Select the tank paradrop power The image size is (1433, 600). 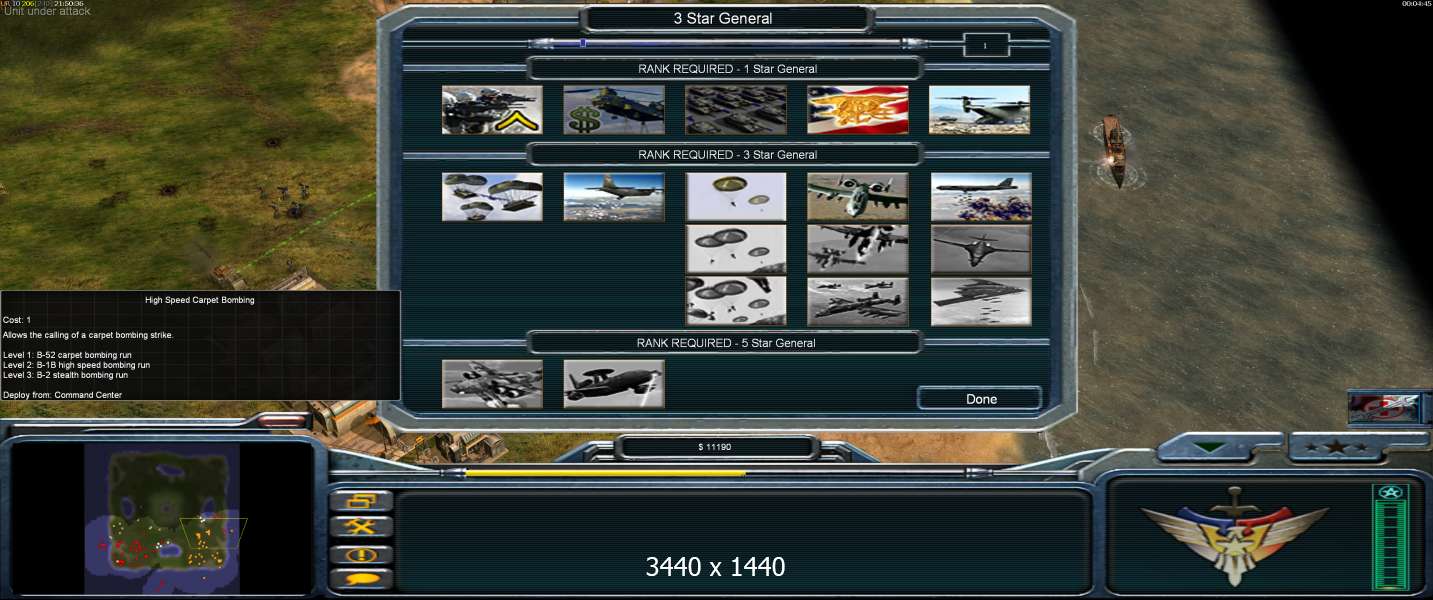pyautogui.click(x=492, y=197)
